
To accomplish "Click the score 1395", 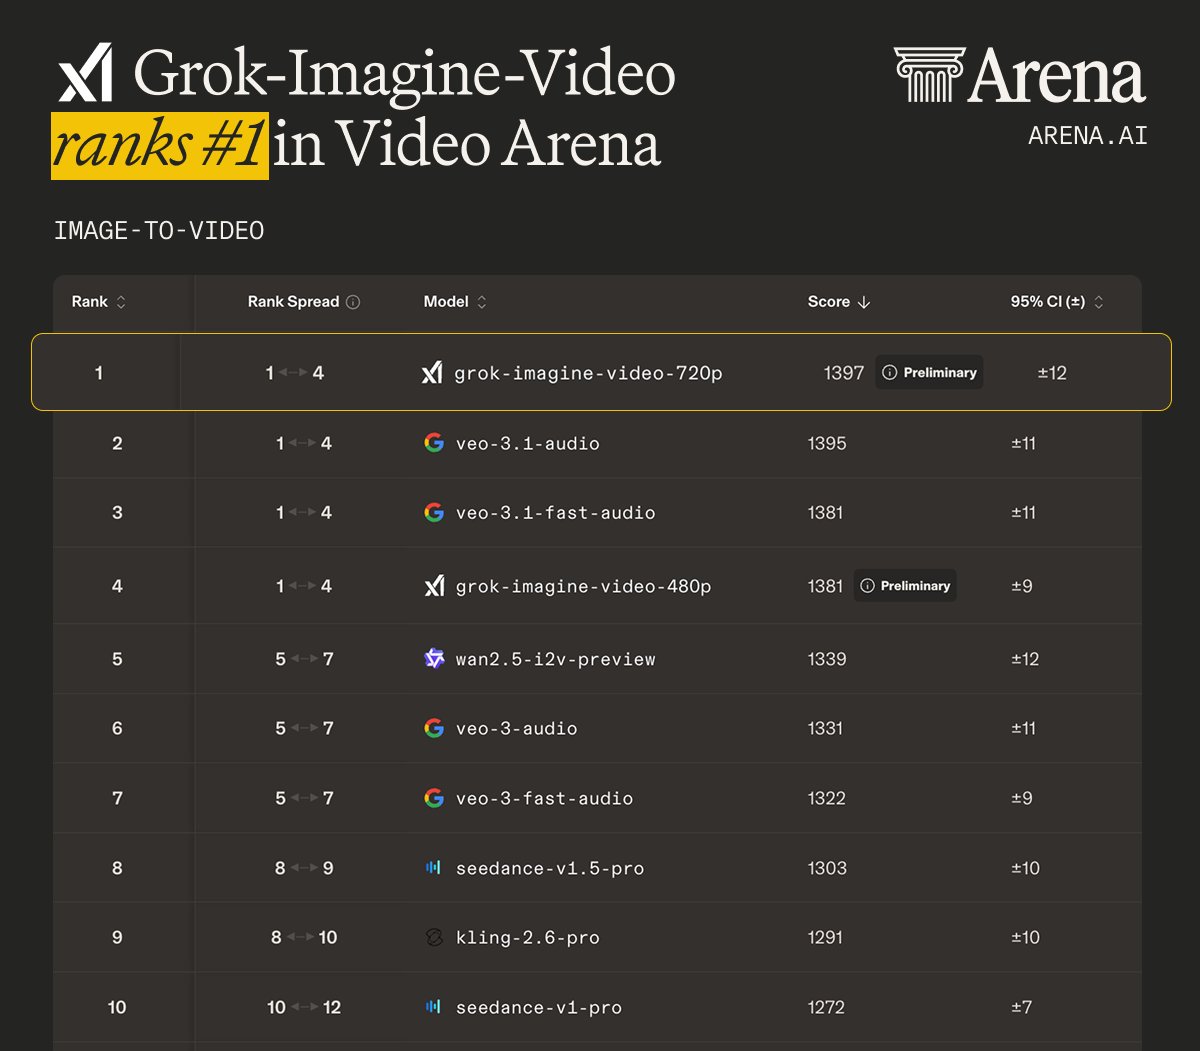I will [x=827, y=443].
